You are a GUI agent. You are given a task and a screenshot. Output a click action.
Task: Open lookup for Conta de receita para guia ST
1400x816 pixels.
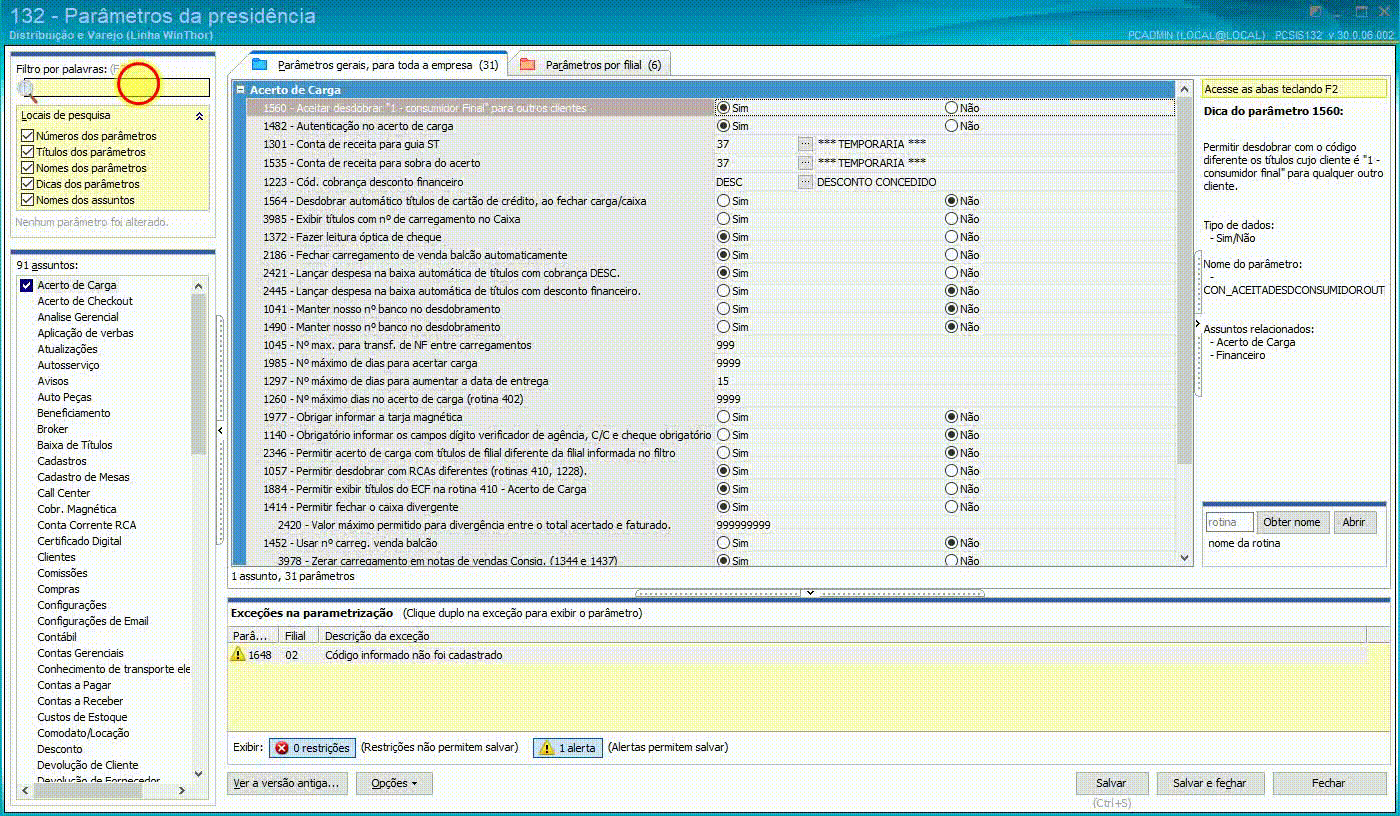[805, 144]
